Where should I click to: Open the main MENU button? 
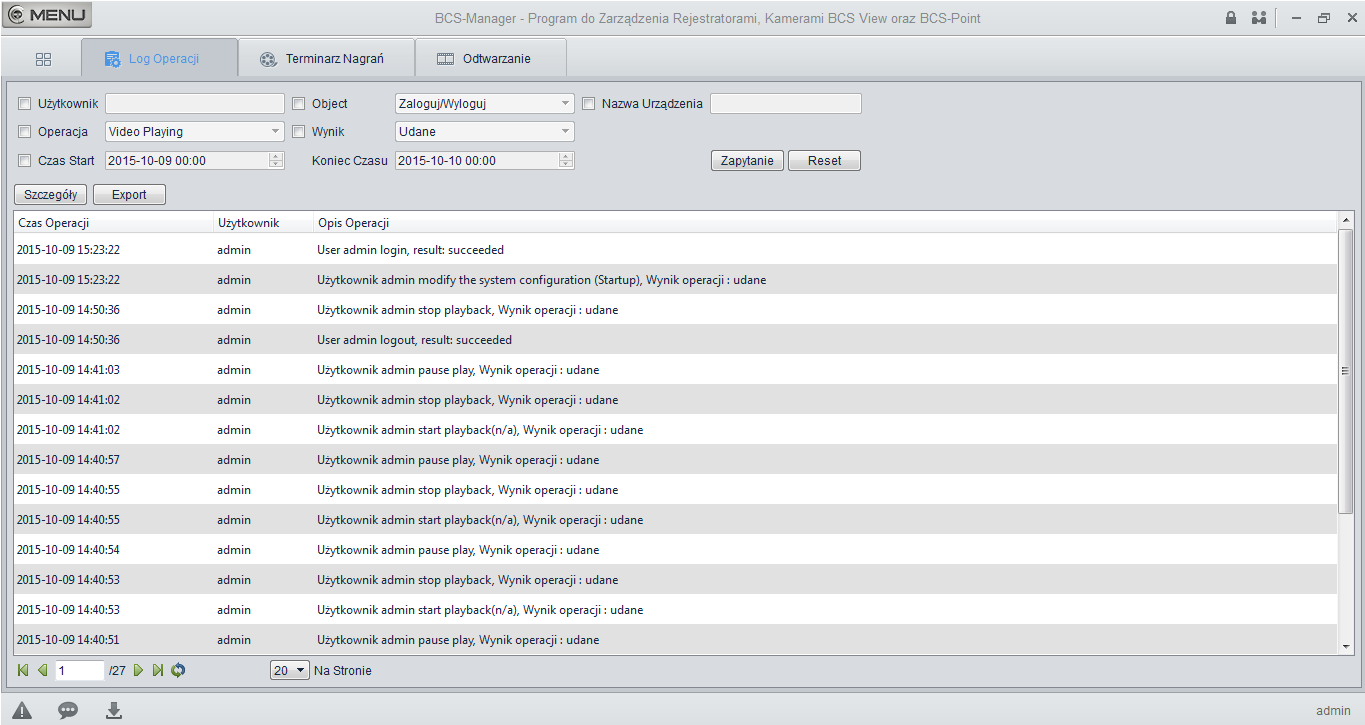[48, 15]
